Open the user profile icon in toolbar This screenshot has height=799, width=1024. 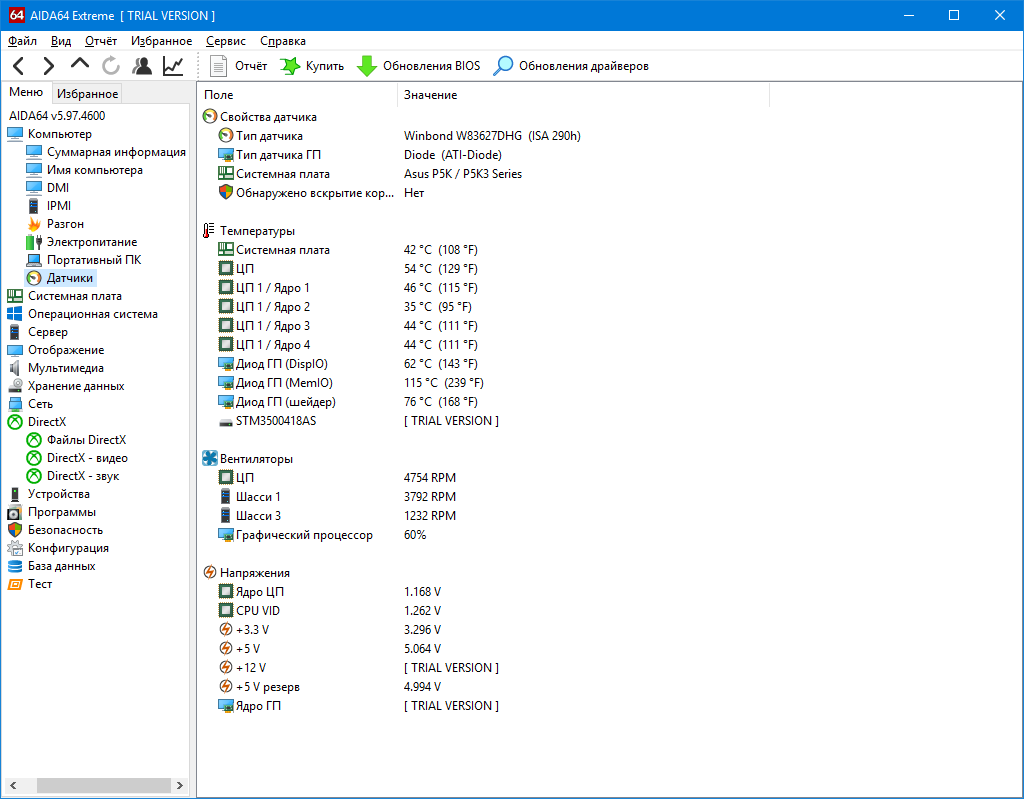click(x=142, y=66)
